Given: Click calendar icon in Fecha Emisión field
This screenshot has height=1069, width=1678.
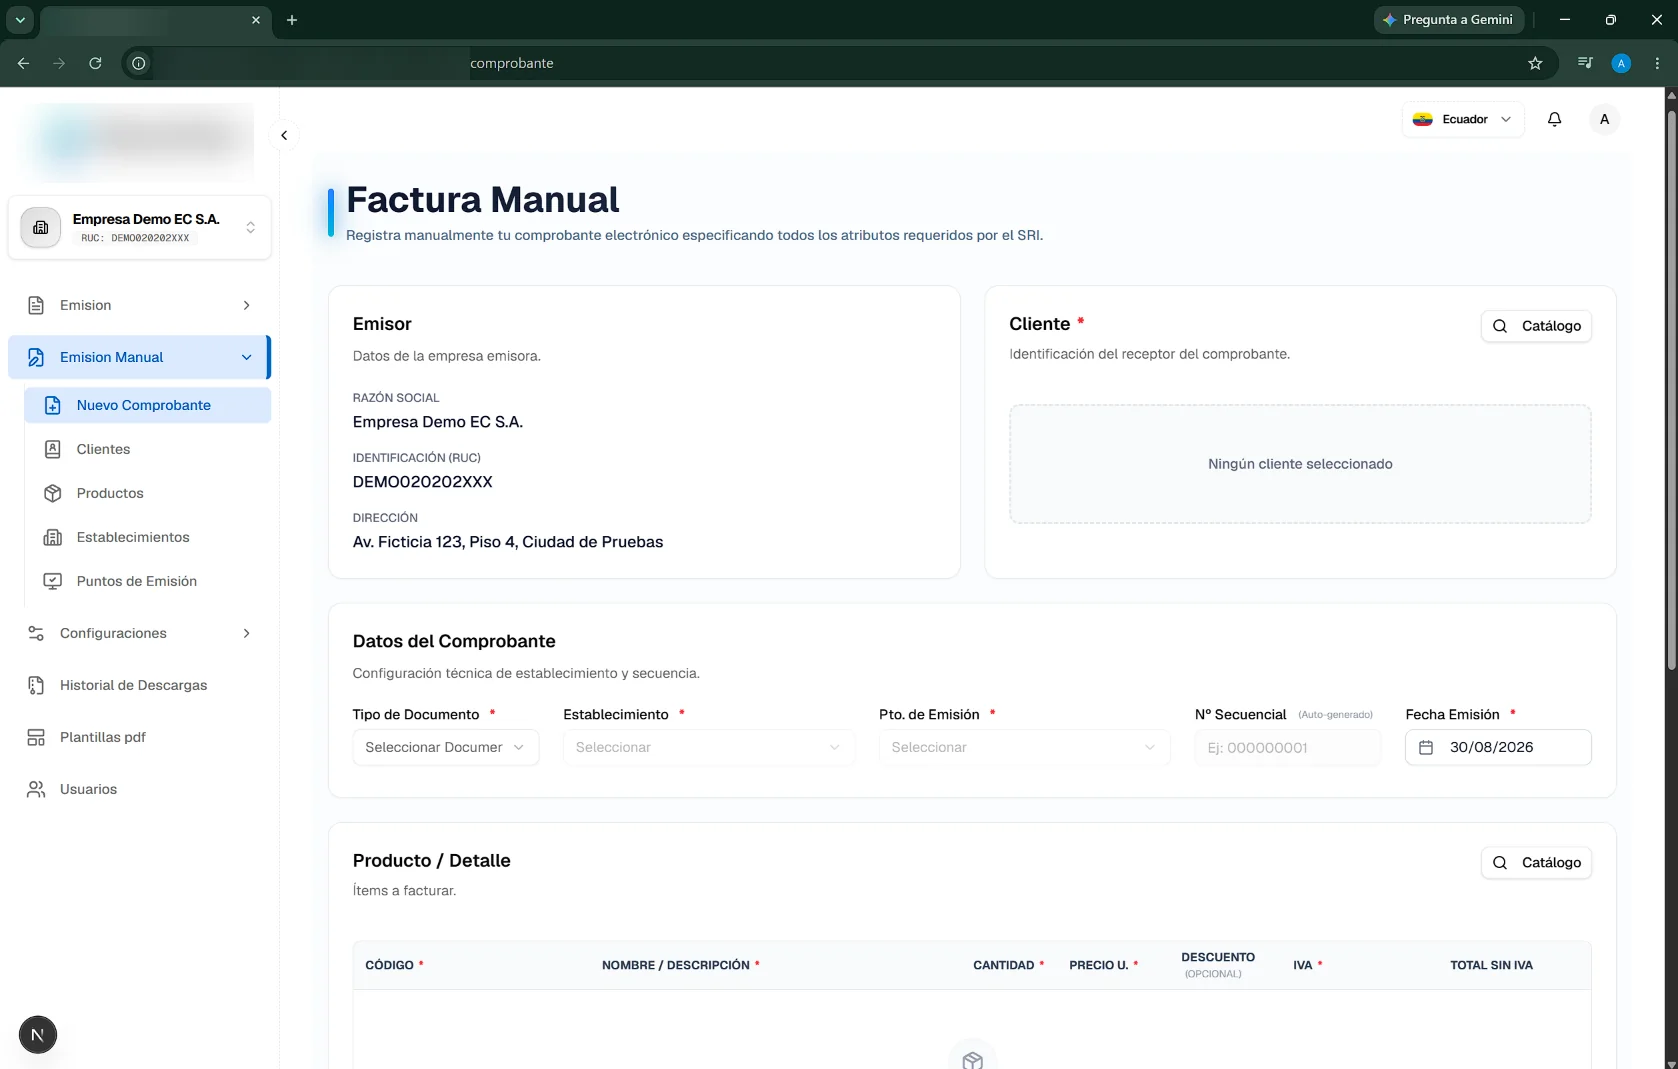Looking at the screenshot, I should [1426, 747].
